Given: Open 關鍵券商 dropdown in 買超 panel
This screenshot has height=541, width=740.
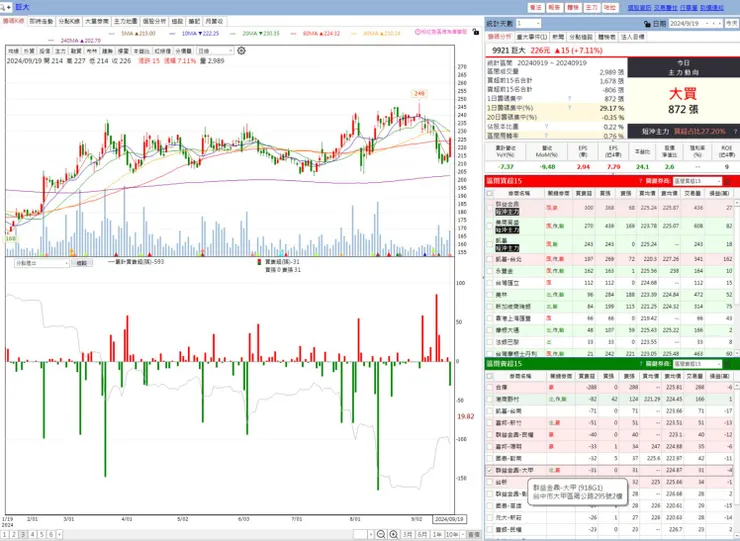Looking at the screenshot, I should [698, 181].
